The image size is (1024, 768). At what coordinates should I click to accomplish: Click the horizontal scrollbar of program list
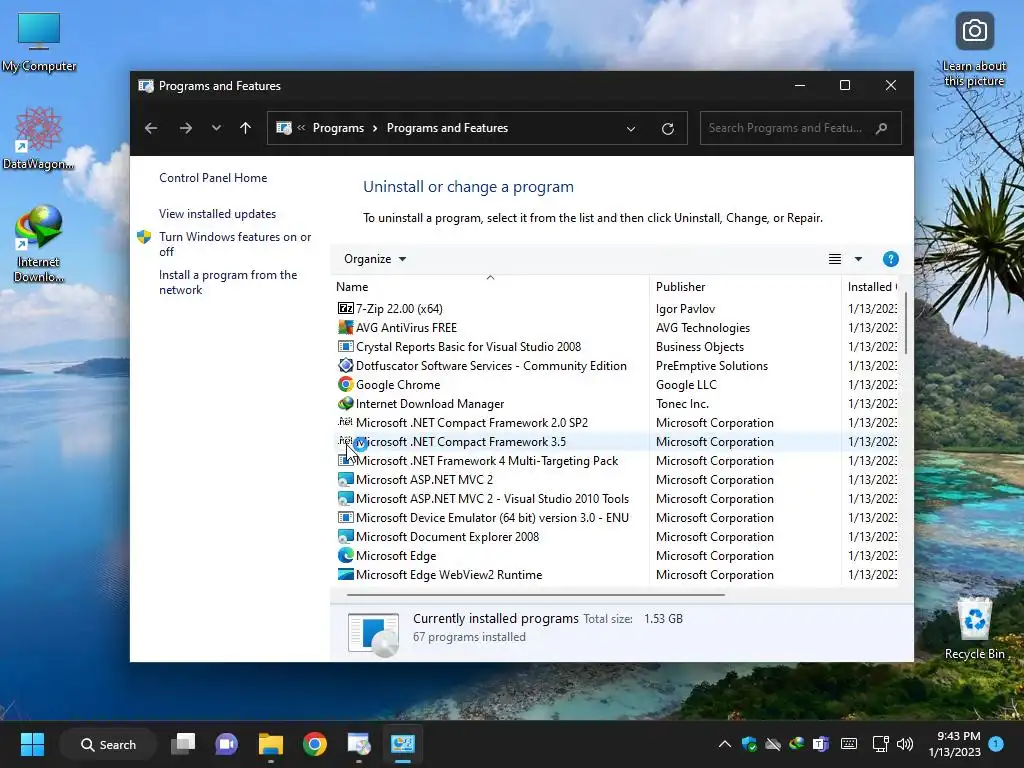point(536,595)
